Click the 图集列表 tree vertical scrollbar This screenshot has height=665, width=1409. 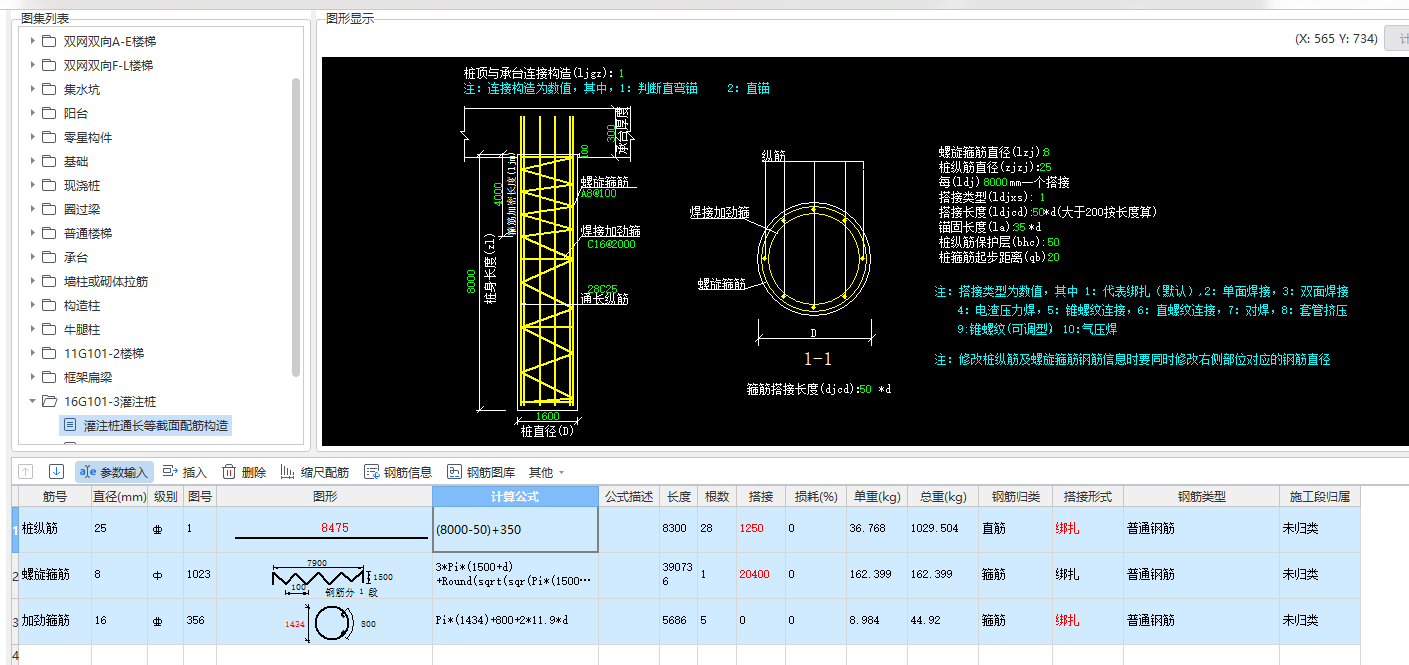296,227
